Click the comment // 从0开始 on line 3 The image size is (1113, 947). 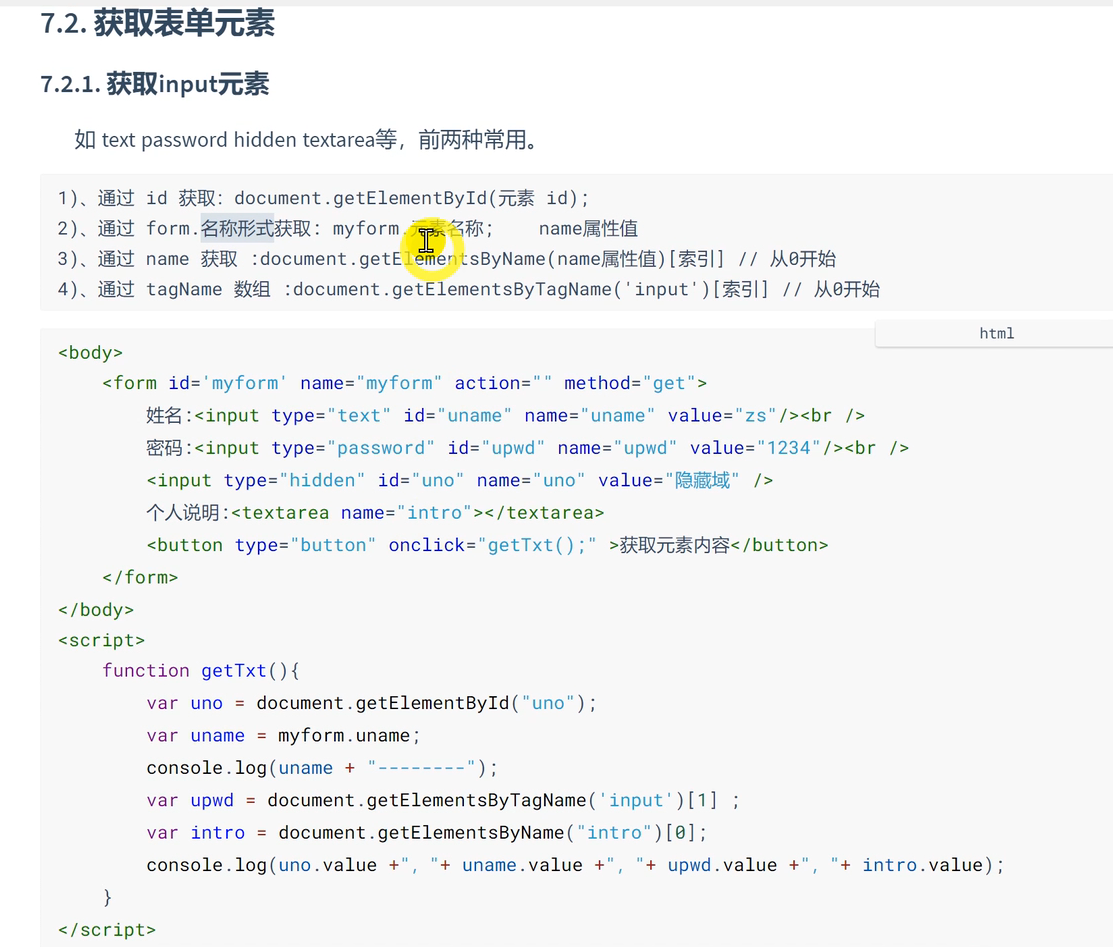pos(786,259)
